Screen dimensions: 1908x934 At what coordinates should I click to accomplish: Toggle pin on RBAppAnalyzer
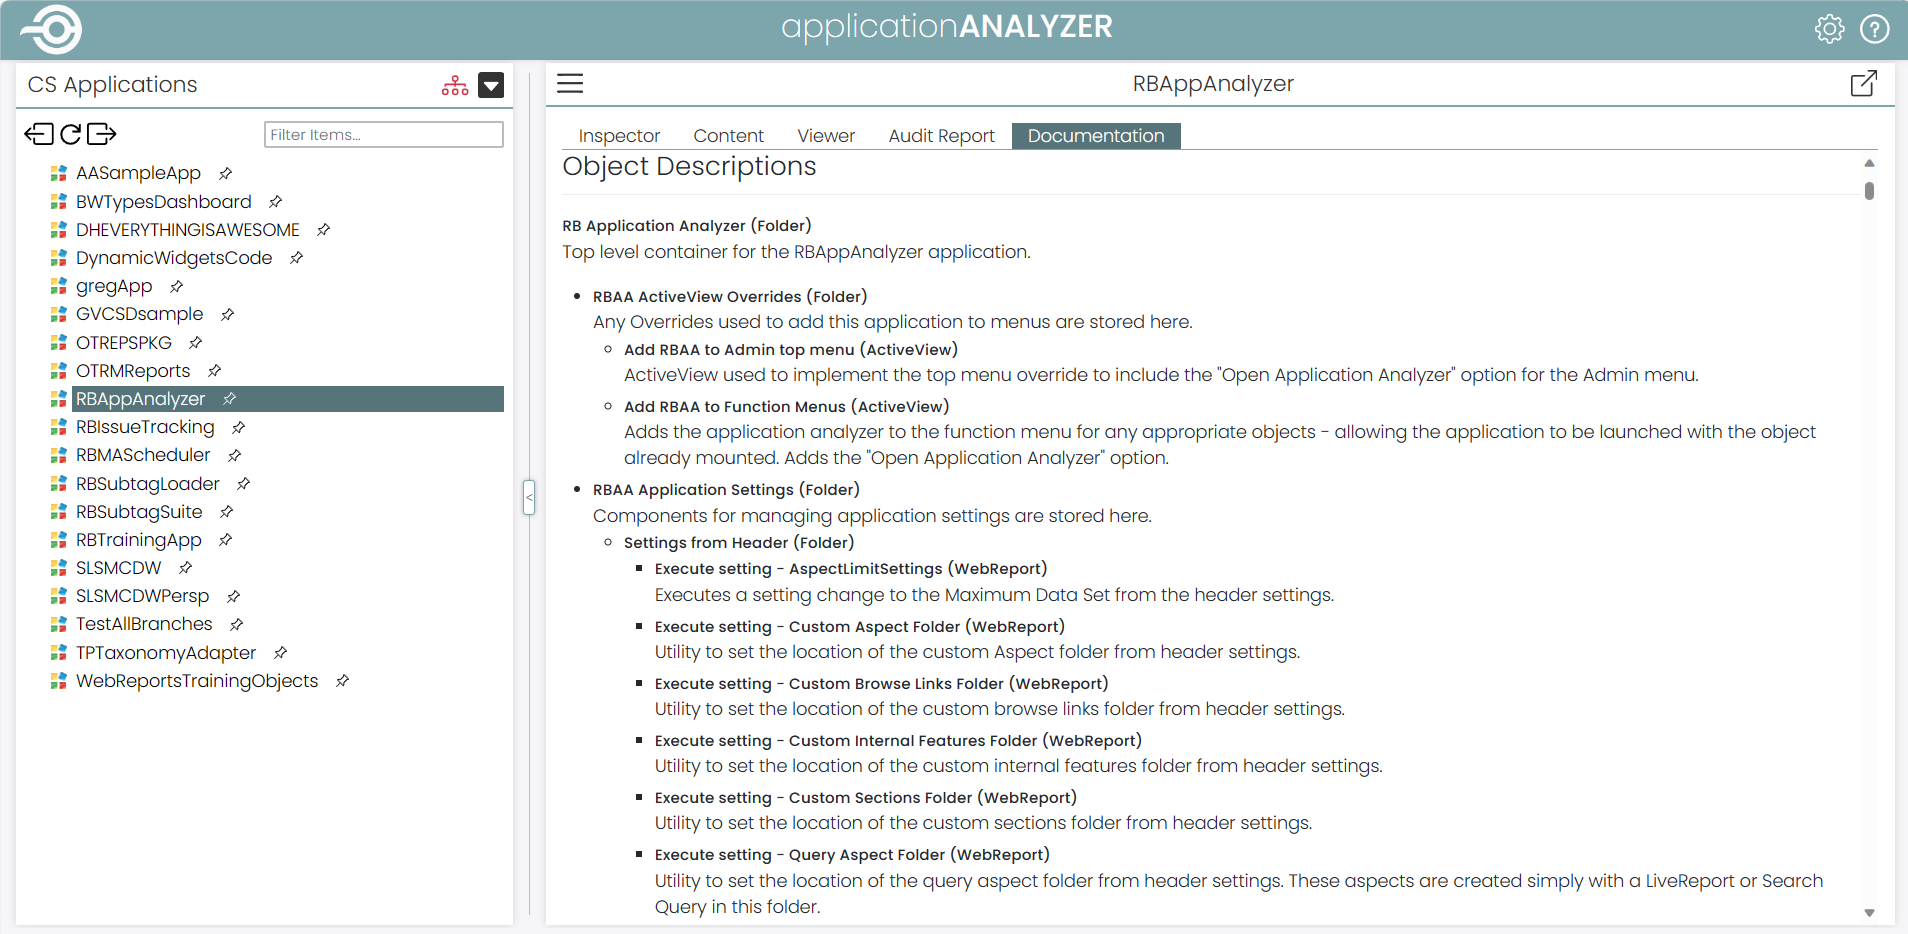coord(230,398)
